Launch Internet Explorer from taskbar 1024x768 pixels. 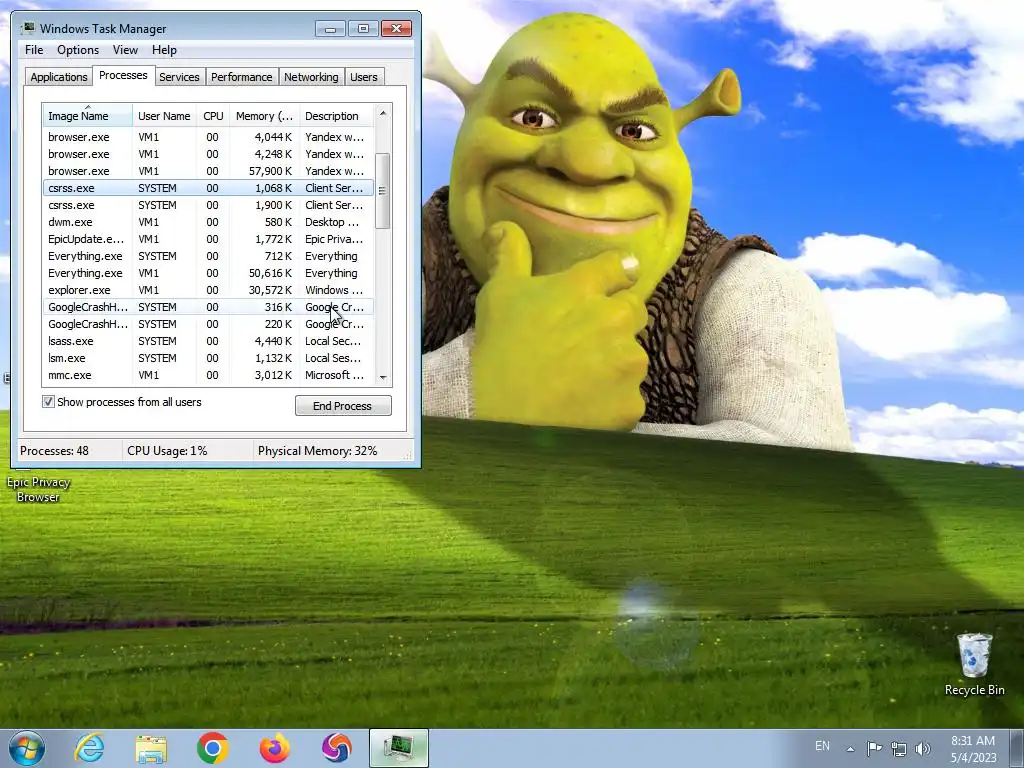point(89,748)
